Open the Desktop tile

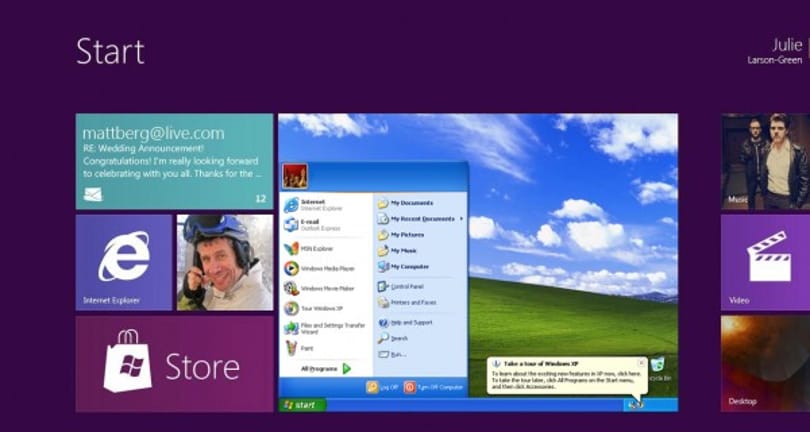[x=766, y=364]
